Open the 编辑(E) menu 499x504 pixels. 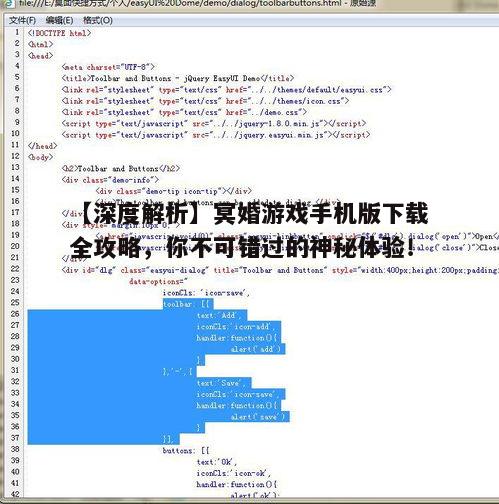pos(59,20)
